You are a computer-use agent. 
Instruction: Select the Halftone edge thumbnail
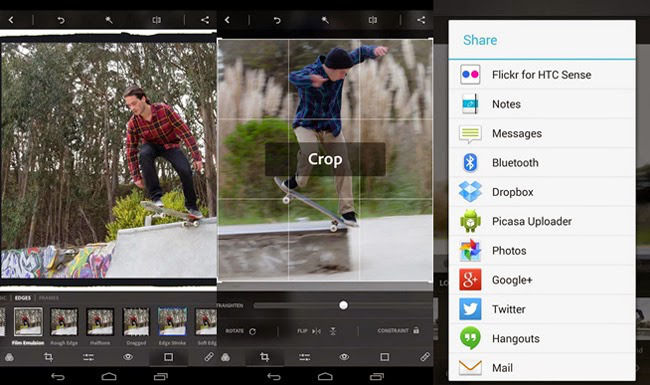(x=100, y=321)
